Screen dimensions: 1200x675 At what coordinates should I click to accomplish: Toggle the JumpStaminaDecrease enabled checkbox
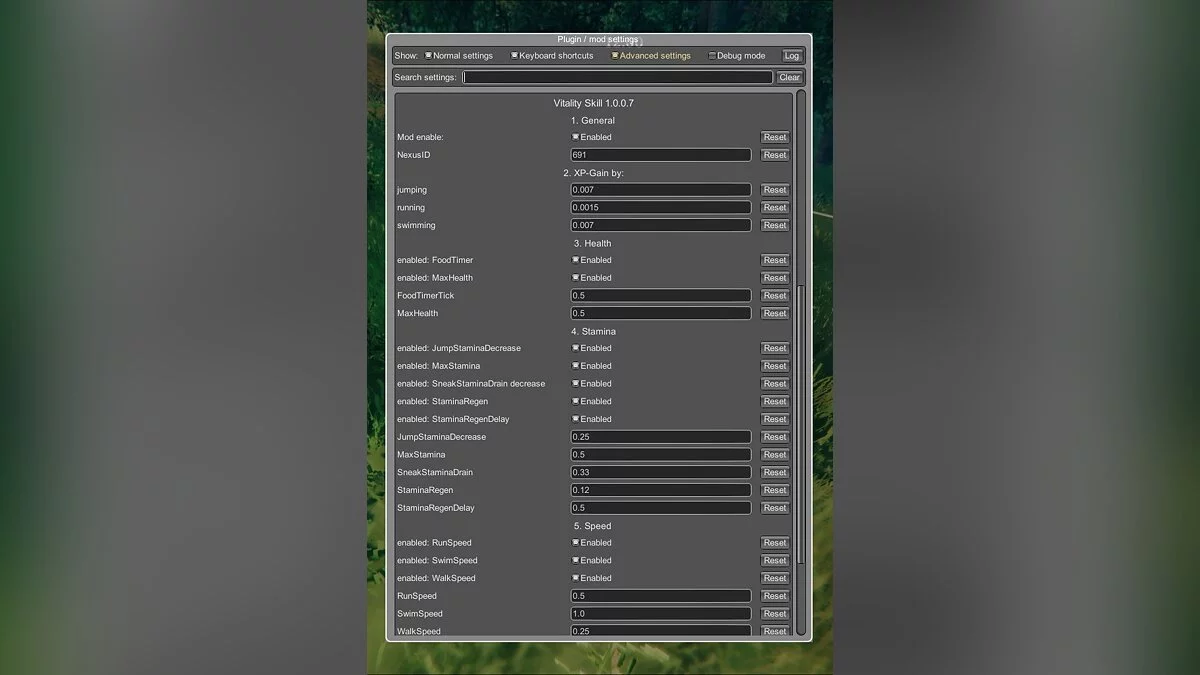click(x=576, y=348)
